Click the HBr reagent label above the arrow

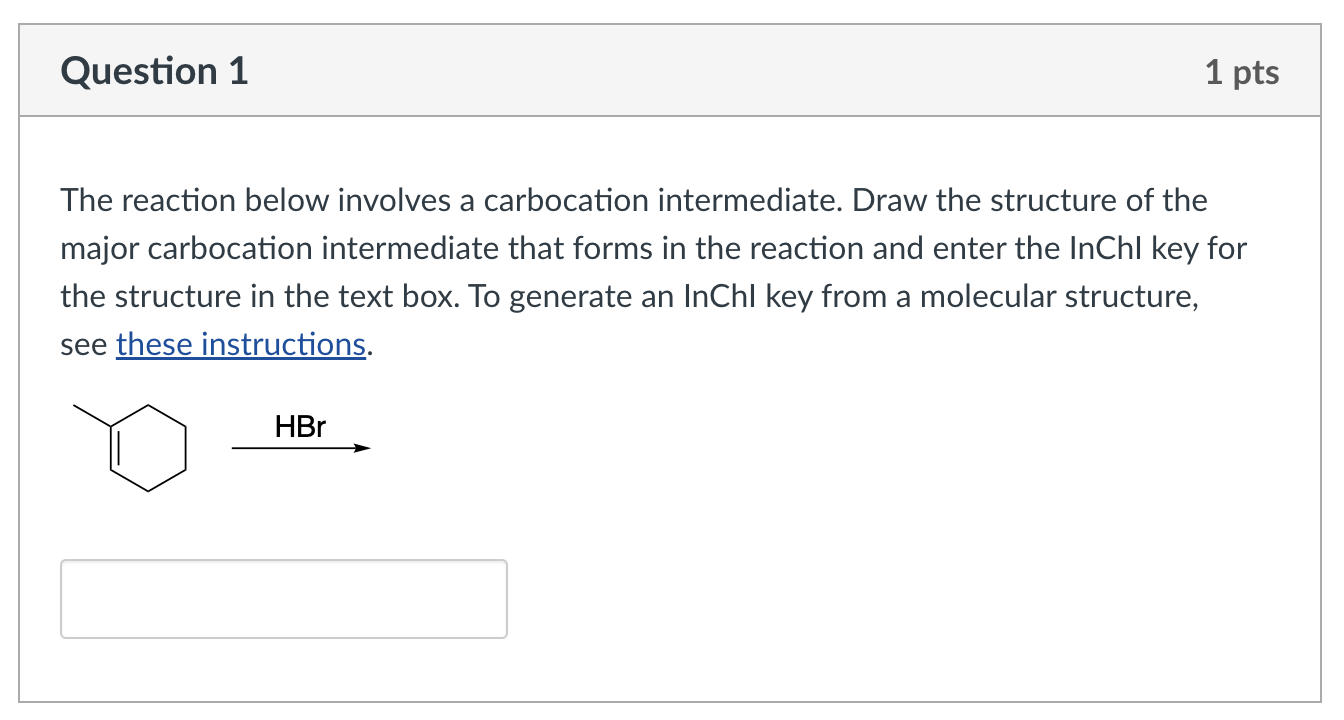point(300,427)
